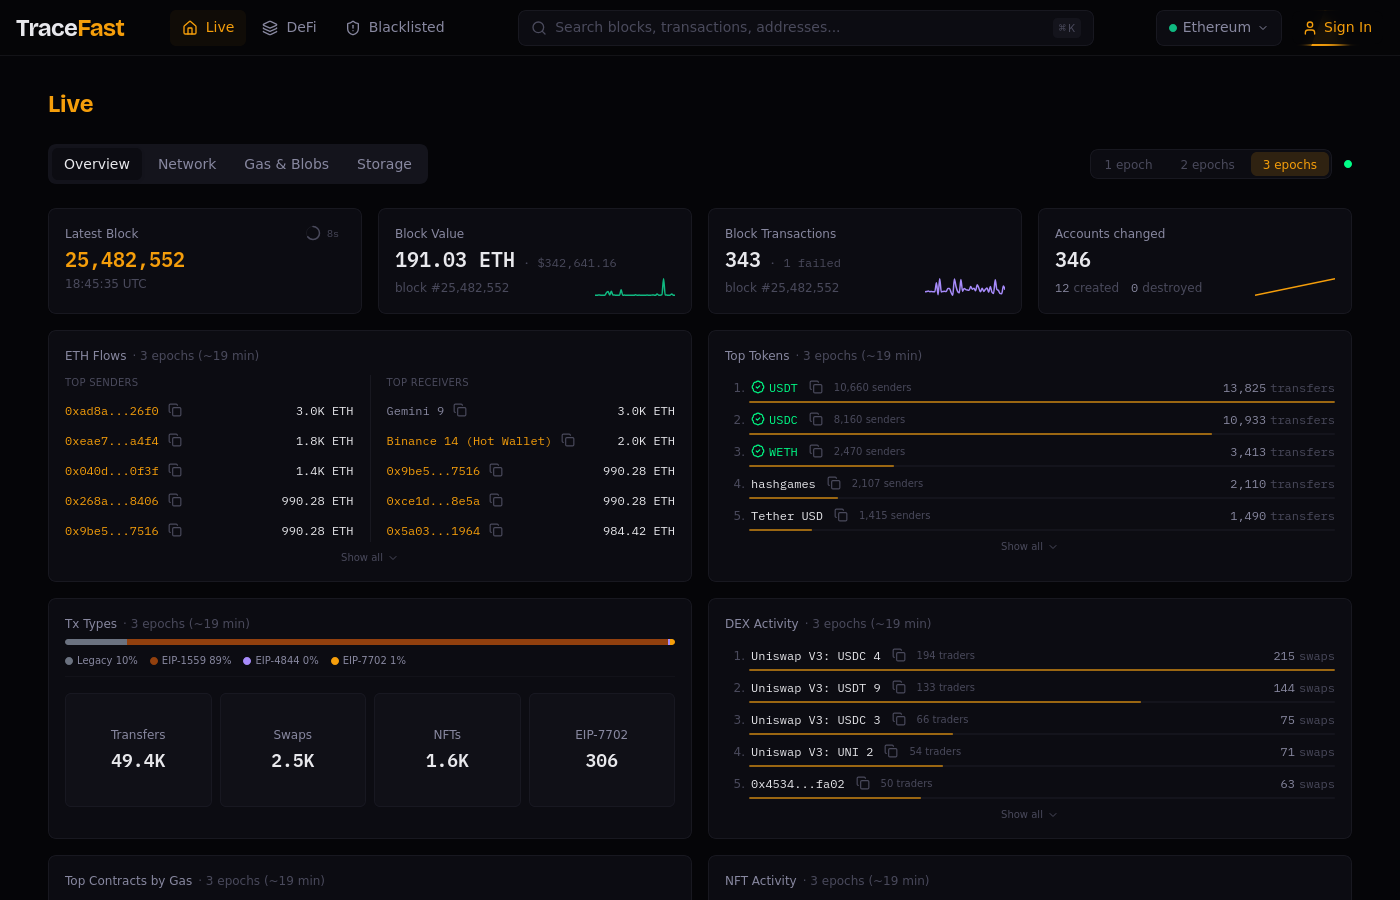Open the Blacklisted navigation item
Viewport: 1400px width, 900px height.
394,28
